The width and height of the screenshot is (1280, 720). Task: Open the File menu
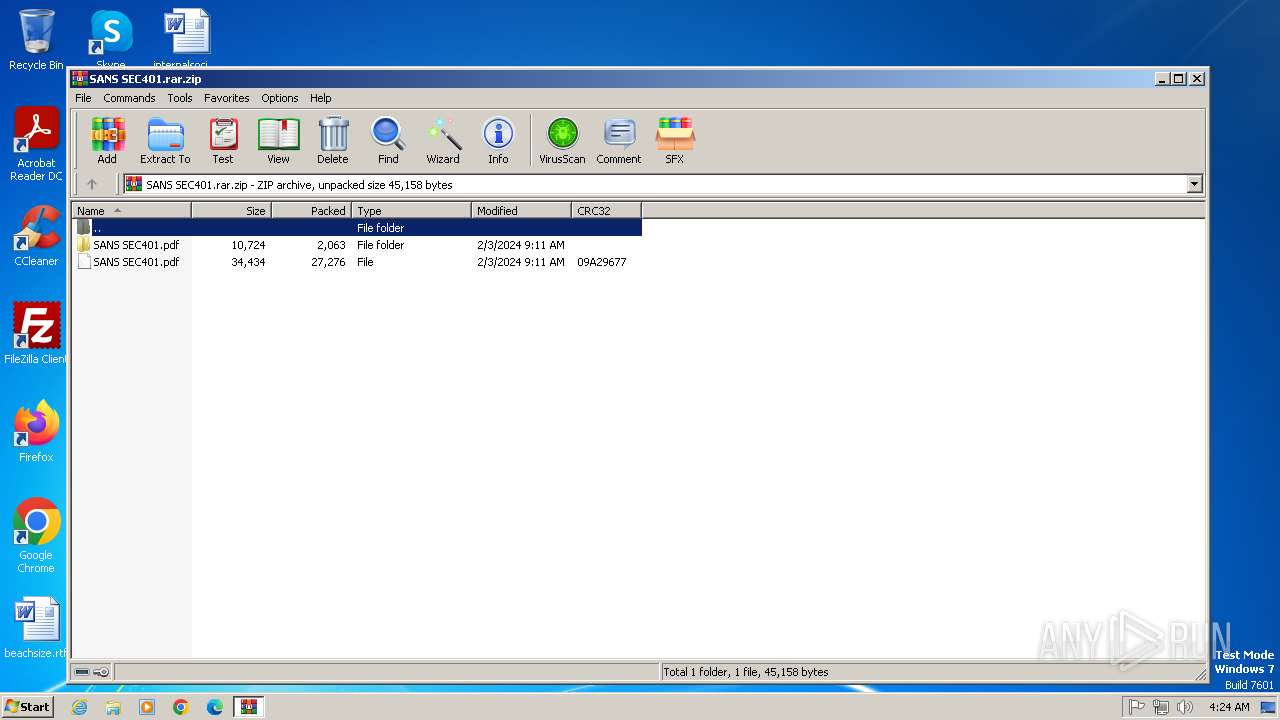coord(83,98)
